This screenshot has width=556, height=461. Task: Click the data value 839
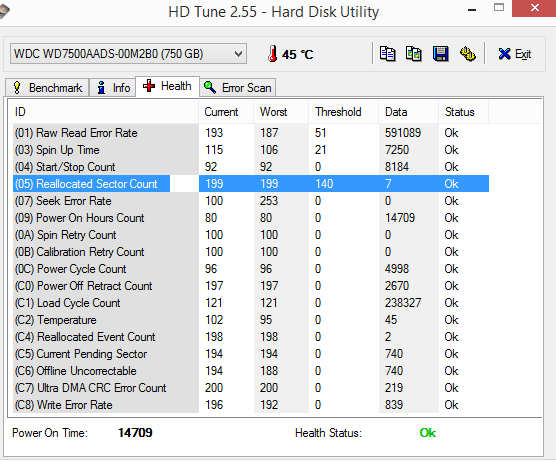(x=394, y=405)
